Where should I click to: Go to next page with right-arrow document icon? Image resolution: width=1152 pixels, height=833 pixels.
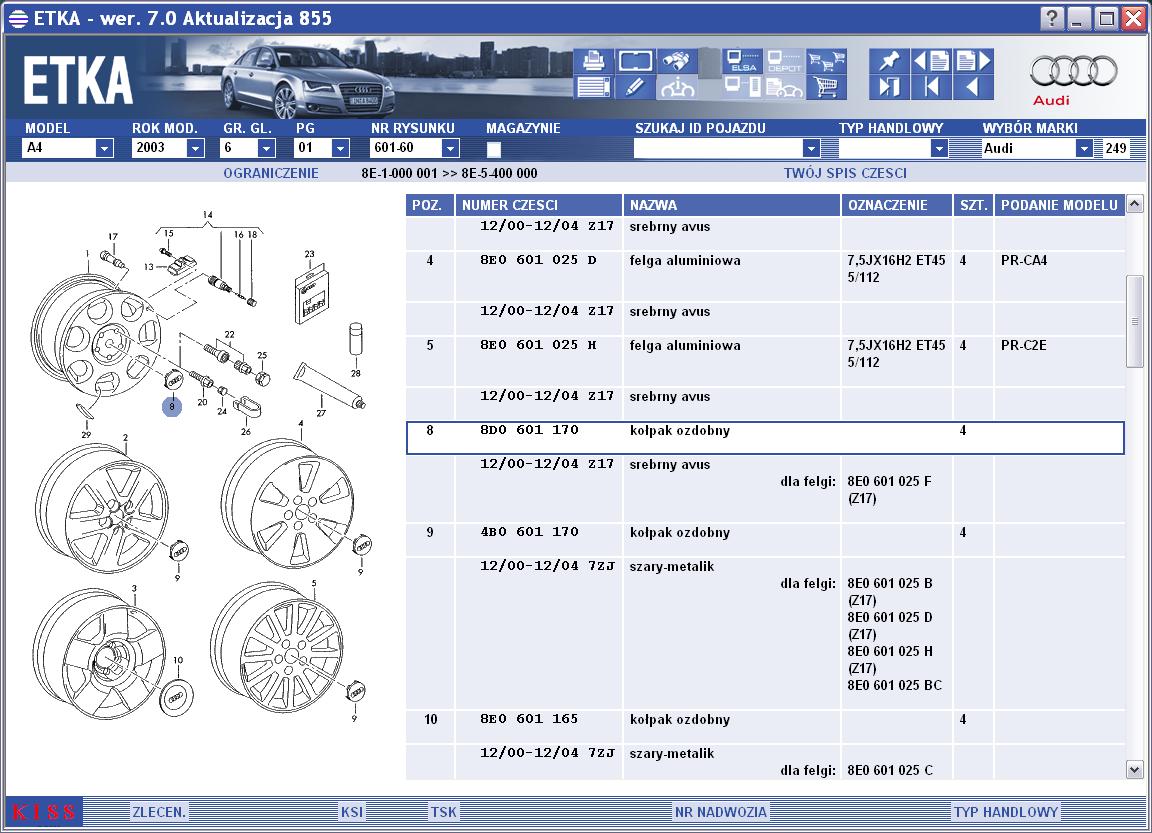click(973, 61)
